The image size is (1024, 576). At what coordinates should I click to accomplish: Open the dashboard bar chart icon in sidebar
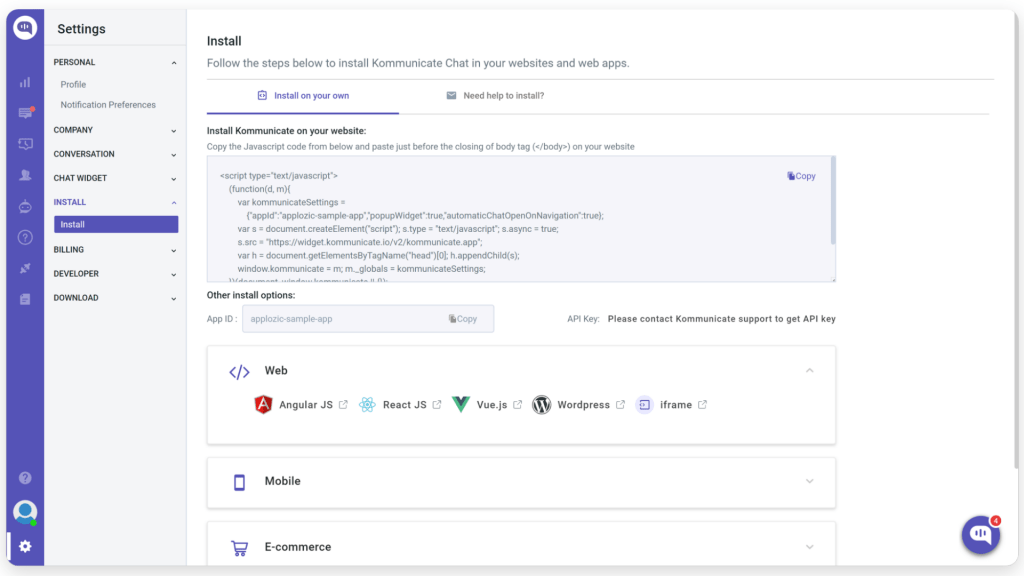[x=25, y=82]
